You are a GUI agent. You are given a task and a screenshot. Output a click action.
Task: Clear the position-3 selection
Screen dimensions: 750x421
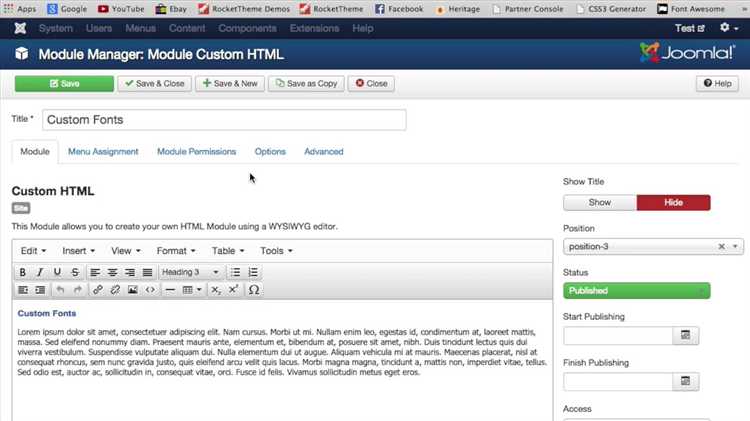pyautogui.click(x=721, y=246)
